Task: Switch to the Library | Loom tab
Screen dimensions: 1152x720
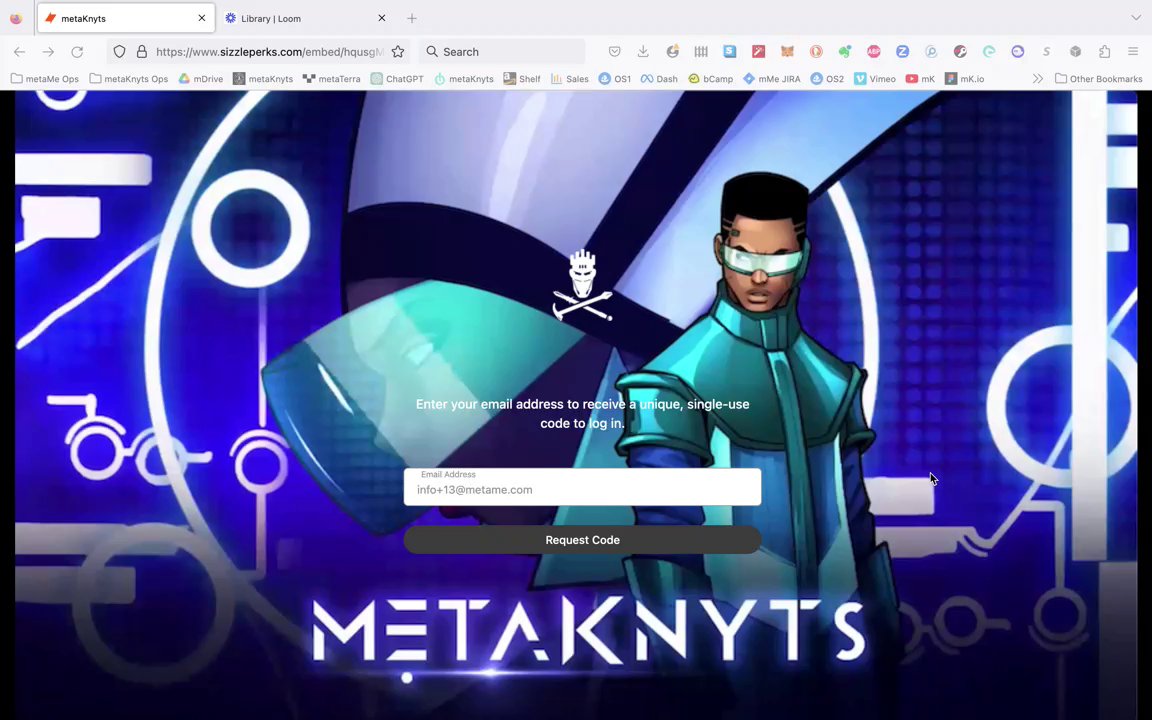Action: point(305,18)
